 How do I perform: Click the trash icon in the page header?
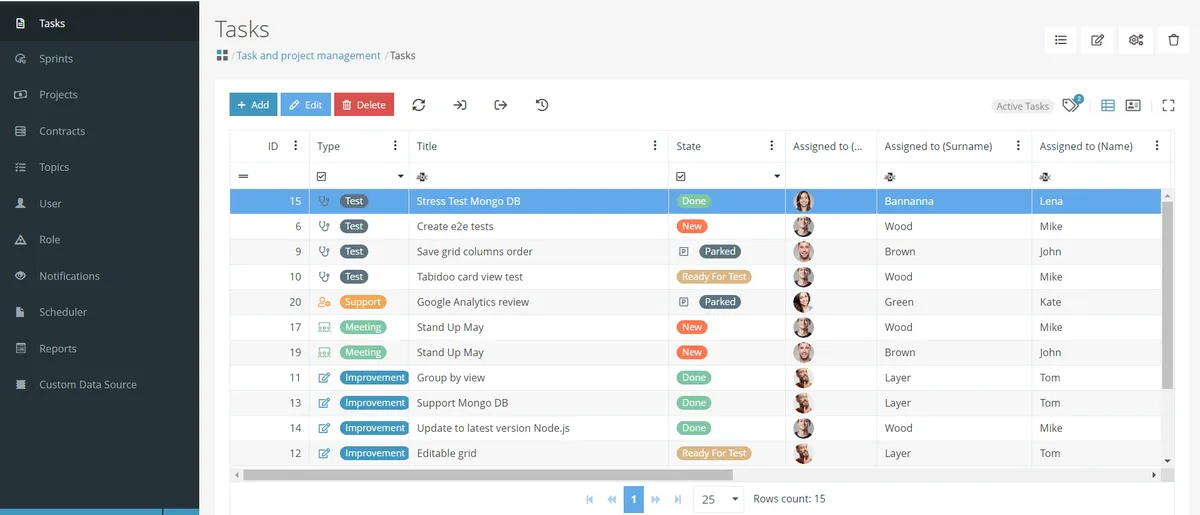point(1174,40)
